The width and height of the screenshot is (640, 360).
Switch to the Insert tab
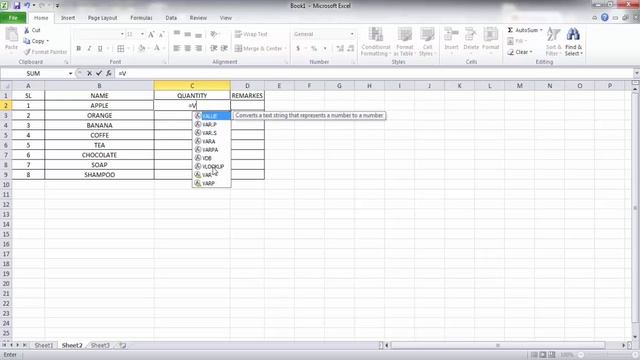tap(68, 18)
